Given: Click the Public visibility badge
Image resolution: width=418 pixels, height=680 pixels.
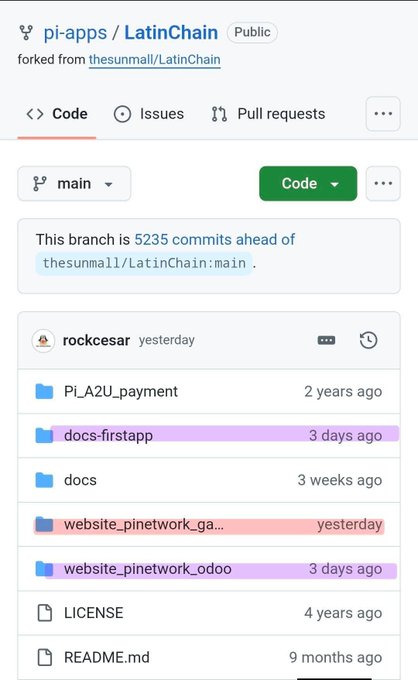Looking at the screenshot, I should tap(252, 32).
